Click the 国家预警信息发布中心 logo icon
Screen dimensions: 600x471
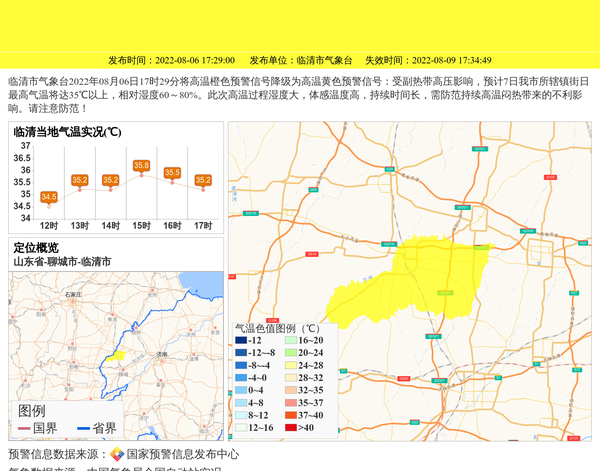click(x=117, y=454)
